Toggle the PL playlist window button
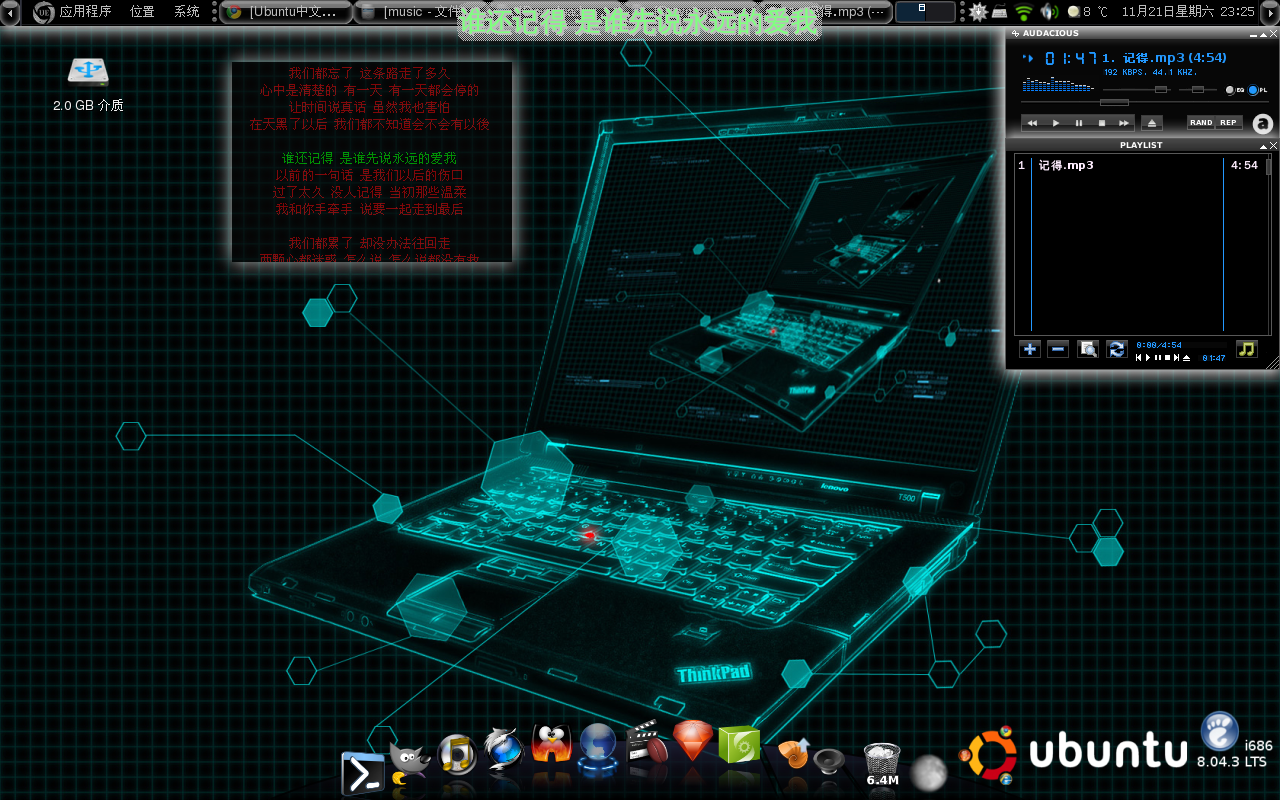The image size is (1280, 800). coord(1258,90)
